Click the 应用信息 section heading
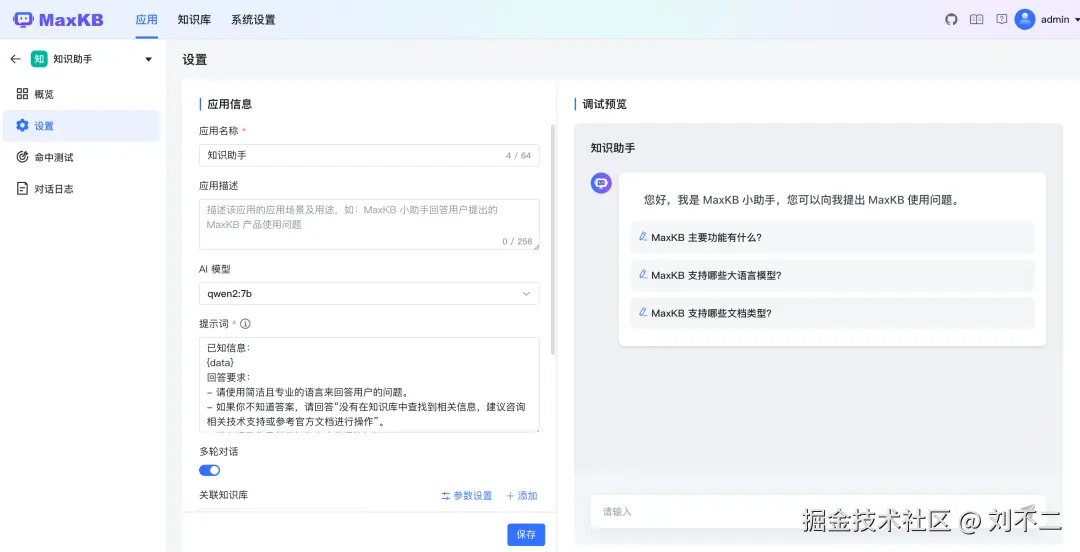 coord(229,104)
